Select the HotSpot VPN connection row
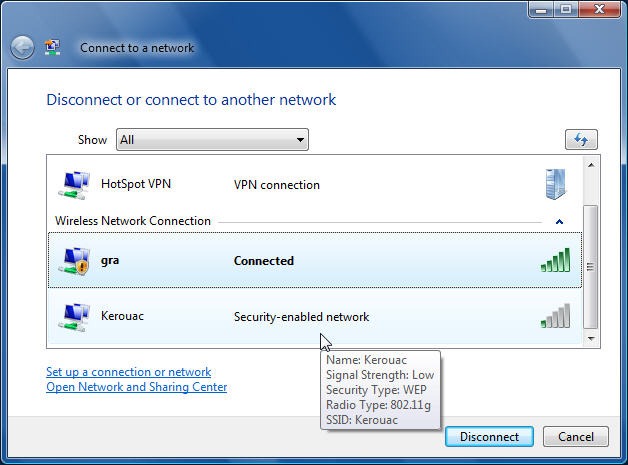The width and height of the screenshot is (628, 465). click(x=314, y=185)
